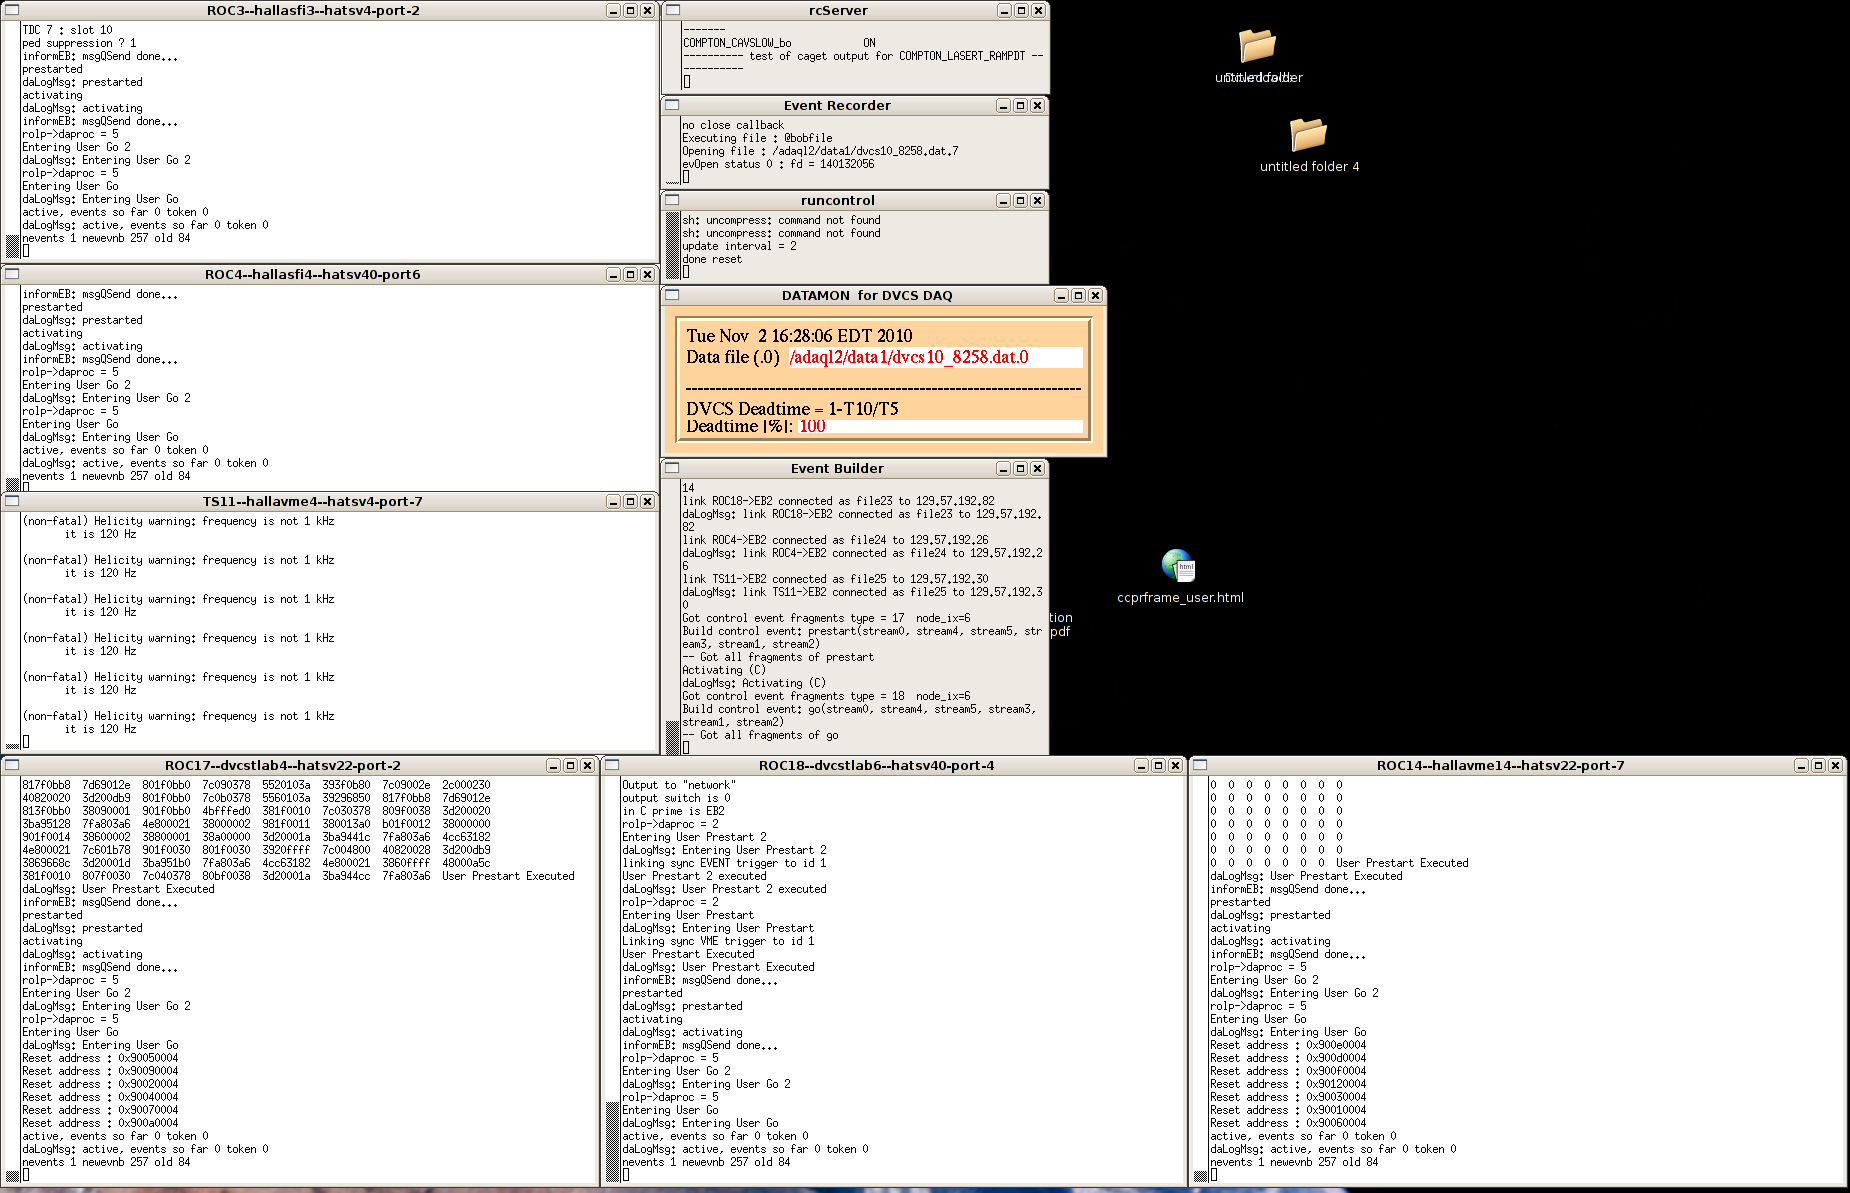Click the TS11 terminal scrollbar
Screen dimensions: 1850x1193
12,630
